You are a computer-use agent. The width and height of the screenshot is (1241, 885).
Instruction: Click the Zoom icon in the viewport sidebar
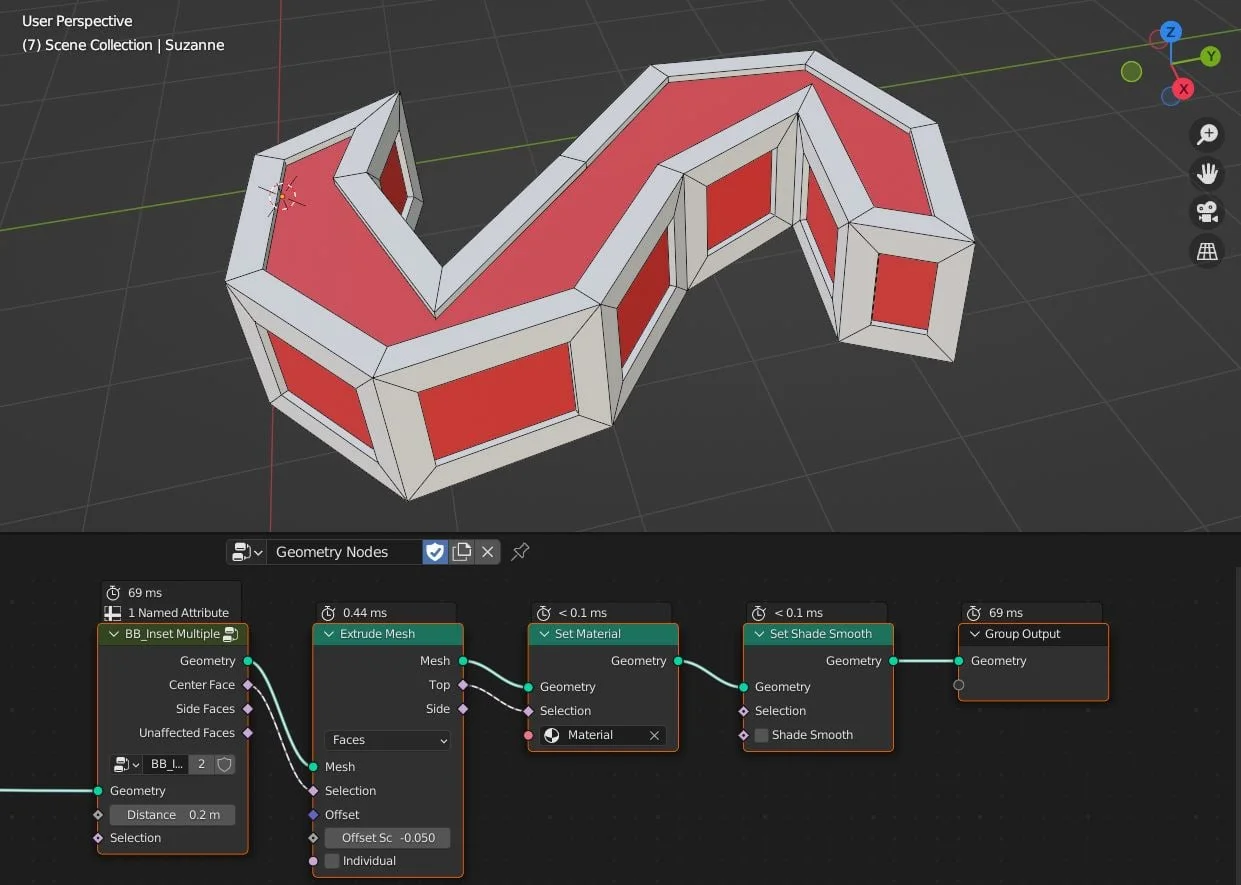[x=1207, y=134]
